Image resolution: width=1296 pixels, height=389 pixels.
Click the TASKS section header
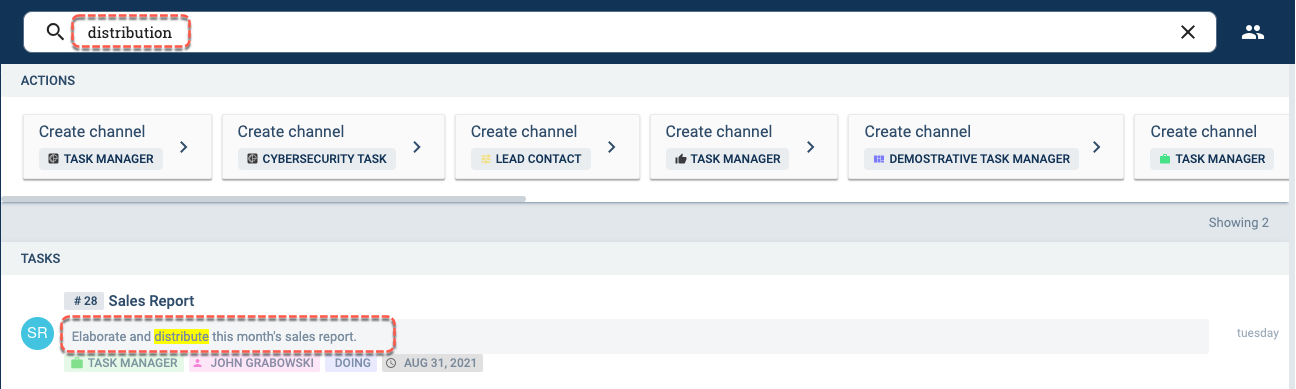[41, 258]
